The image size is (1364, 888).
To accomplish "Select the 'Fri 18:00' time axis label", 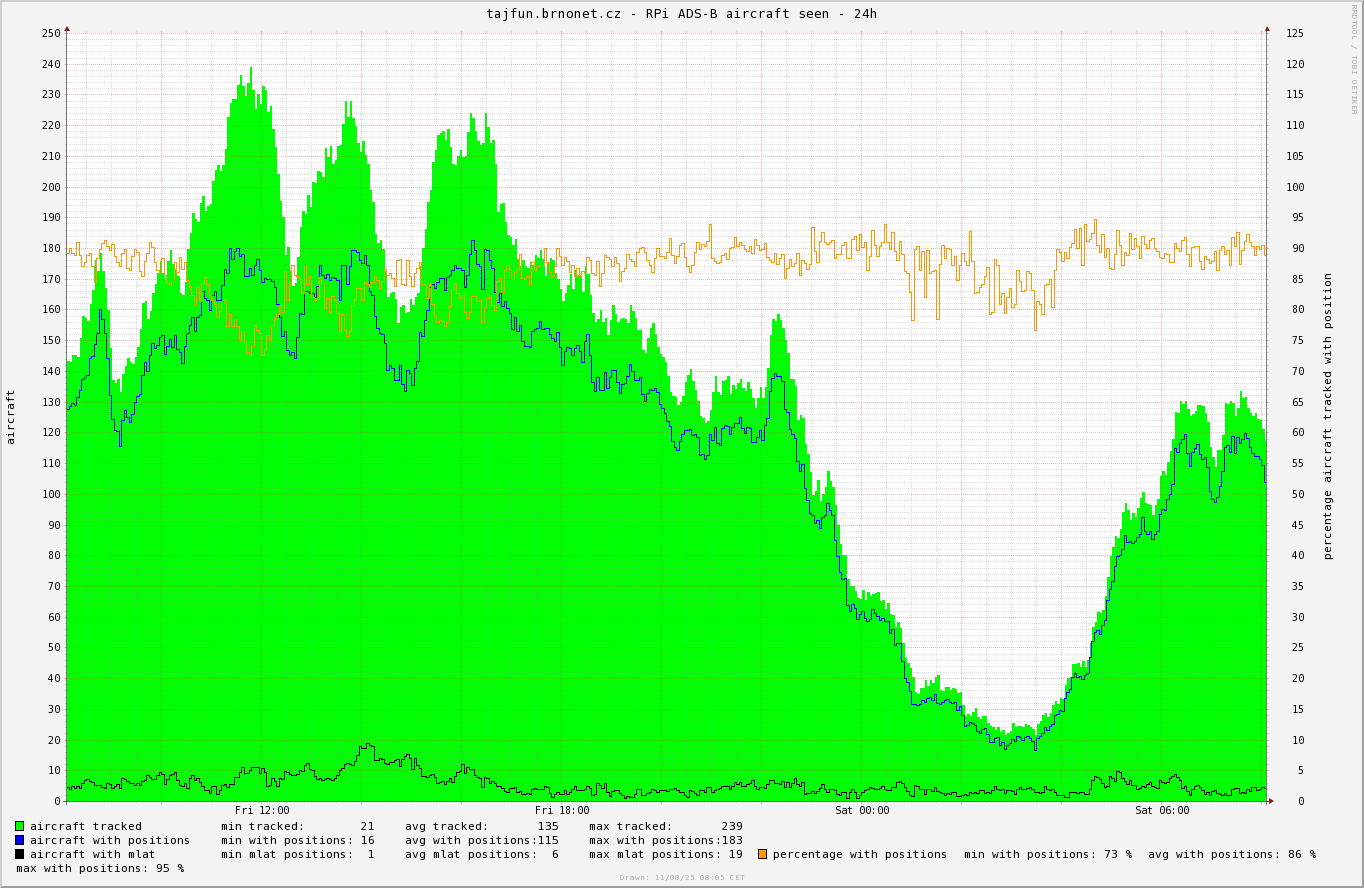I will [562, 811].
